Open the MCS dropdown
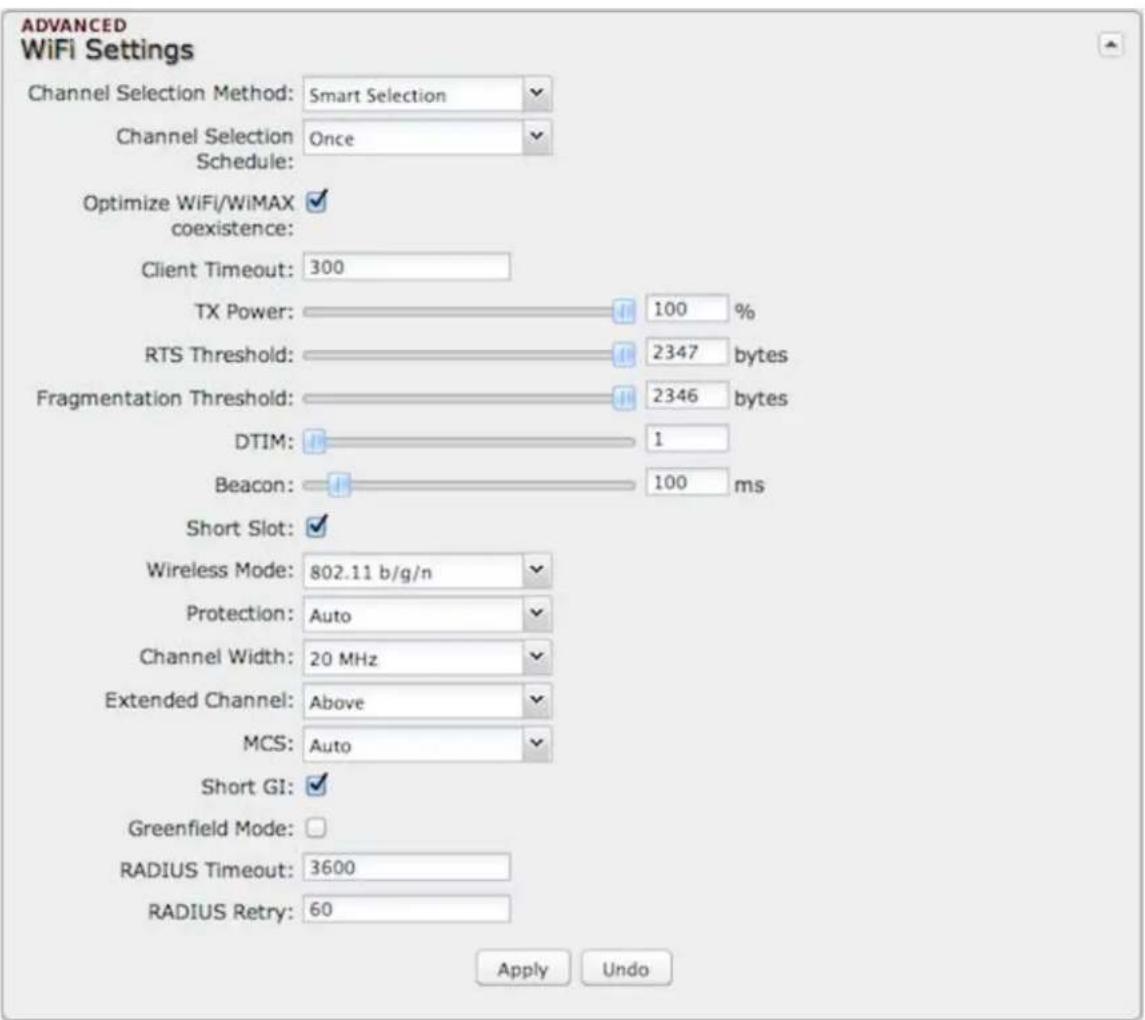 point(427,744)
